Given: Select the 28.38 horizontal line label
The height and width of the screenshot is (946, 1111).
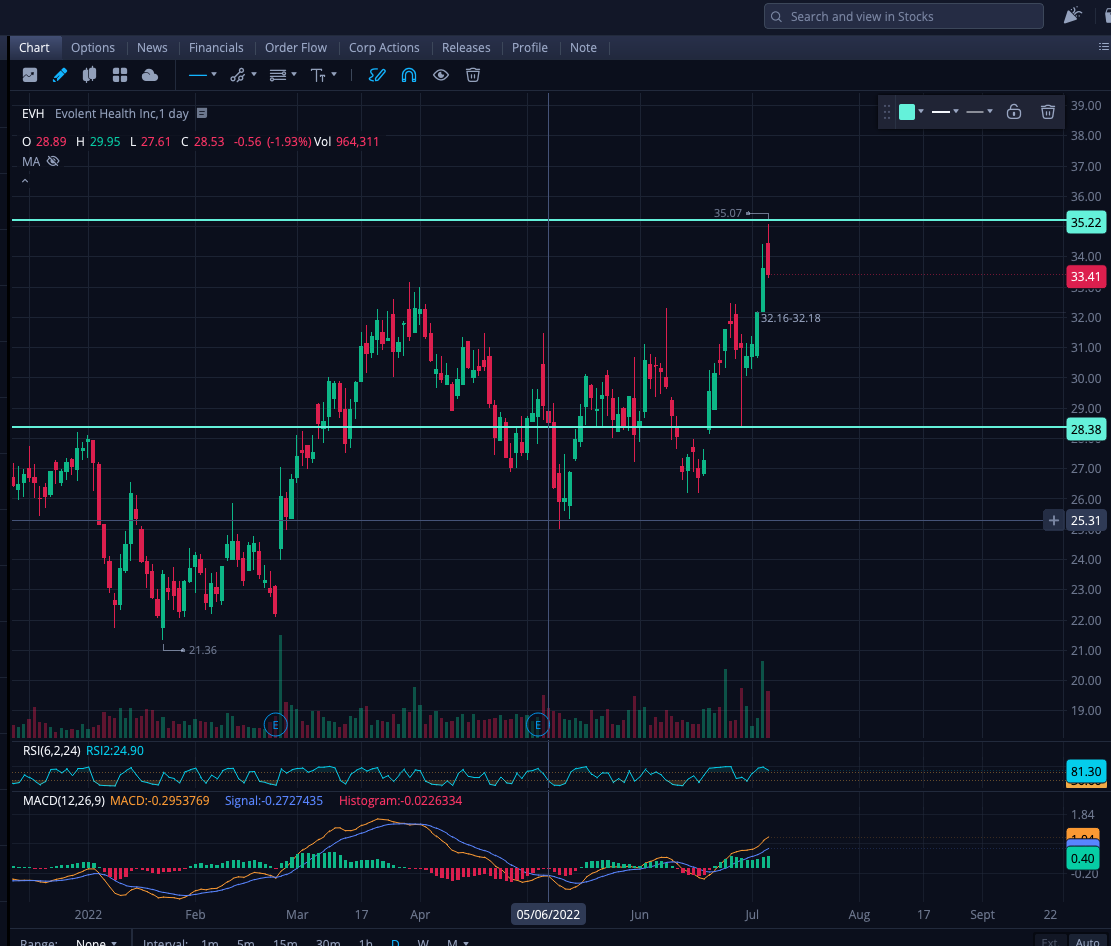Looking at the screenshot, I should [x=1085, y=429].
